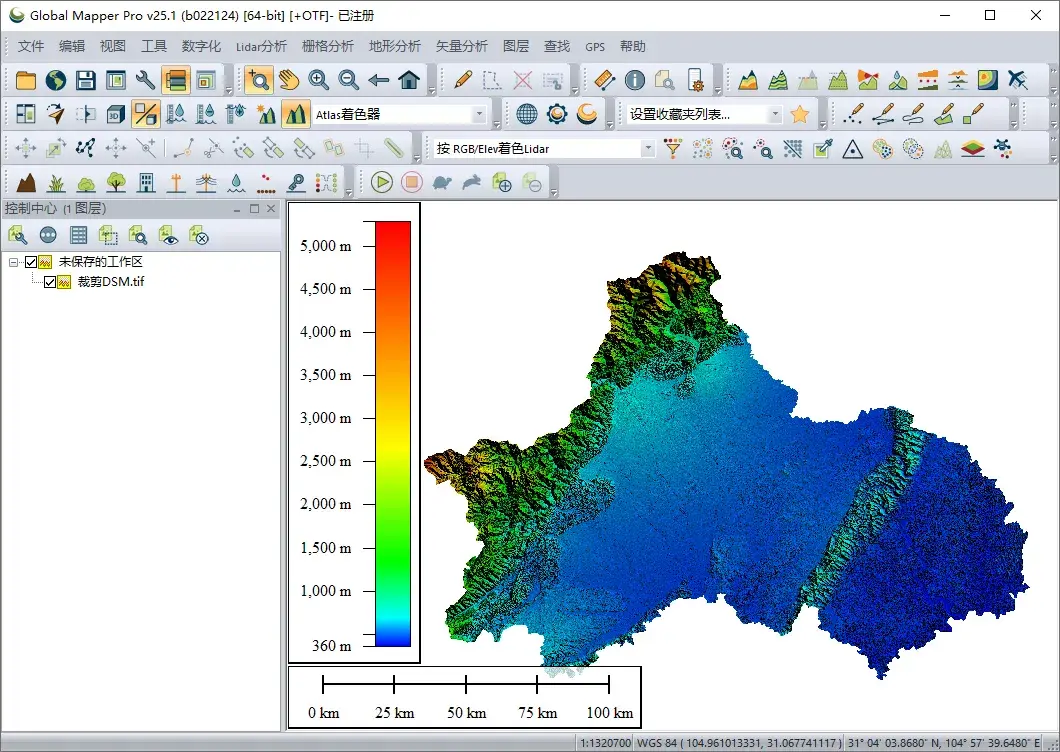Open the 文件 menu
Image resolution: width=1060 pixels, height=752 pixels.
(x=31, y=46)
